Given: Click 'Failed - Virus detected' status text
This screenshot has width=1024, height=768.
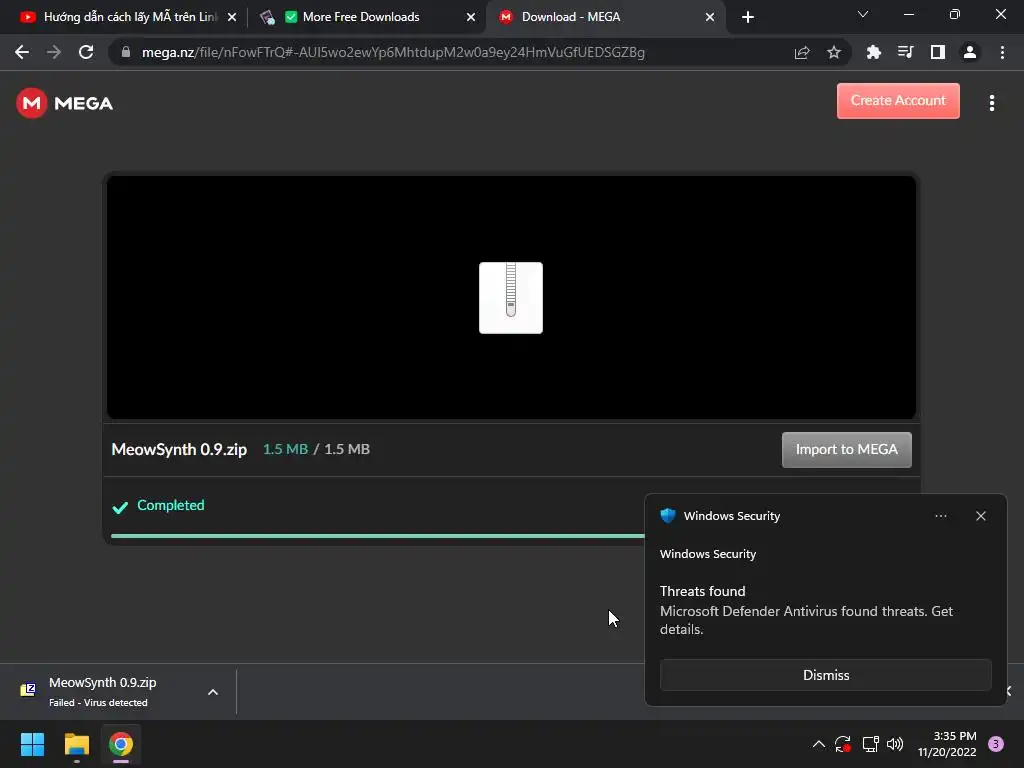Looking at the screenshot, I should coord(98,703).
